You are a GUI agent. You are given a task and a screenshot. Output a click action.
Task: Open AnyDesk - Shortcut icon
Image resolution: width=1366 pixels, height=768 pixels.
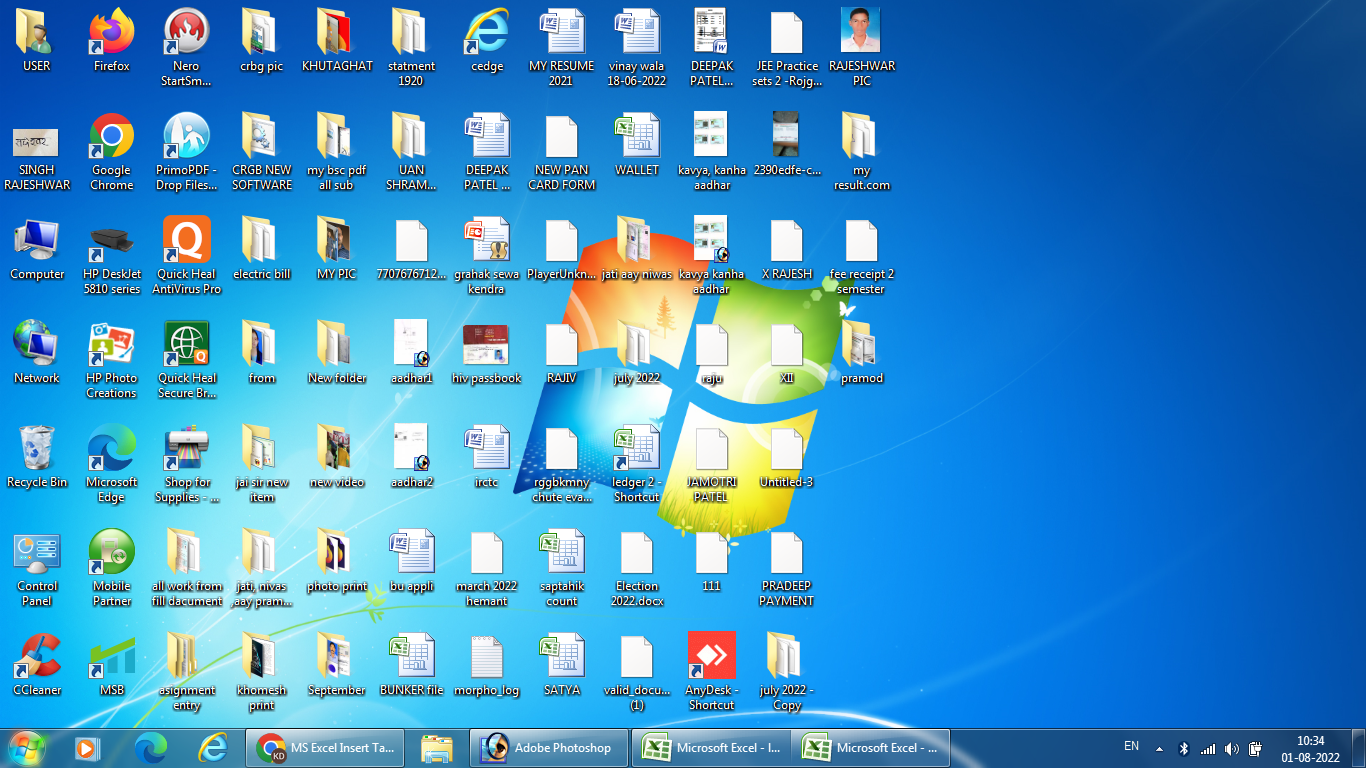click(712, 672)
